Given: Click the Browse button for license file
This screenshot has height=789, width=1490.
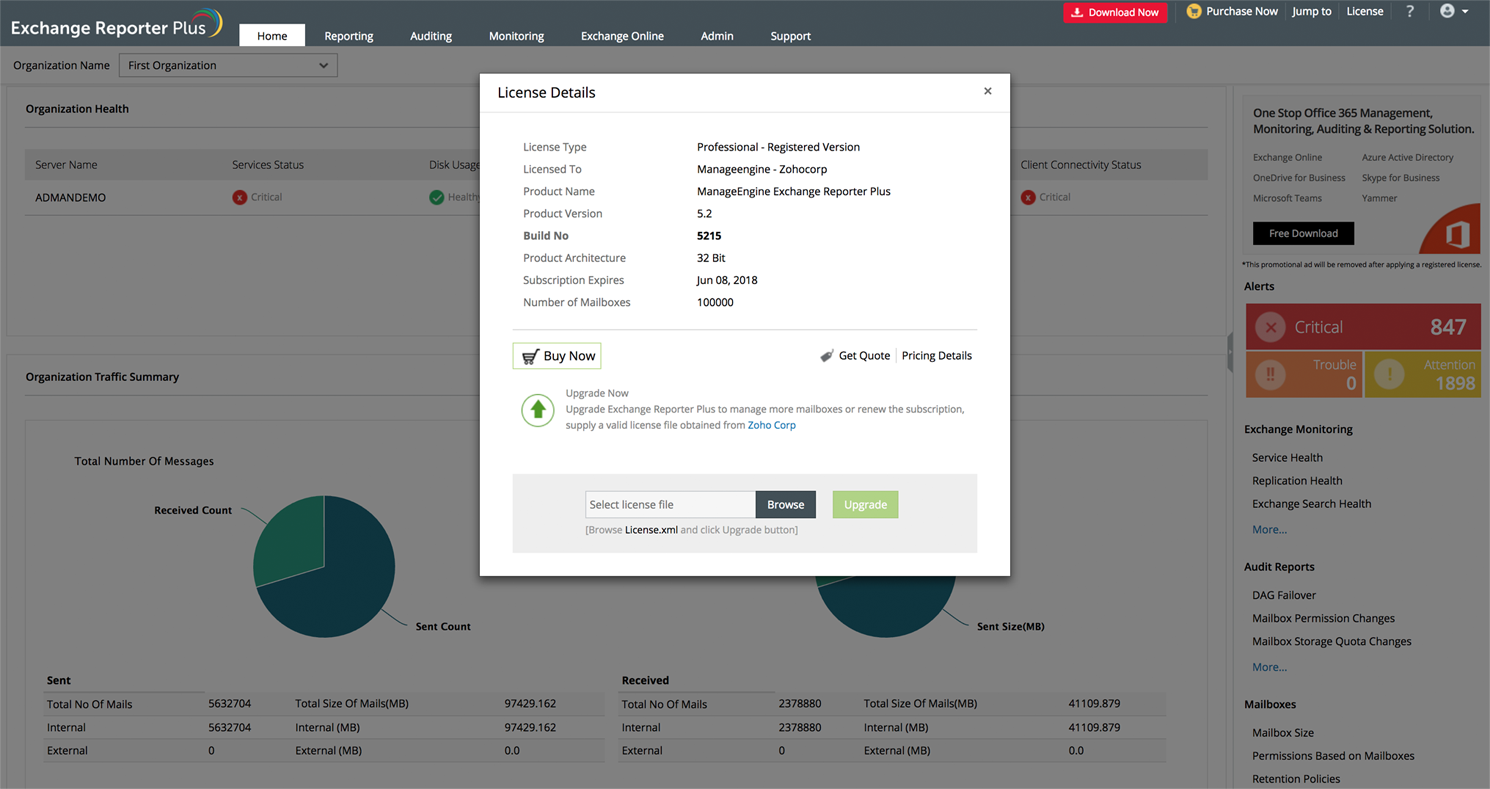Looking at the screenshot, I should point(786,505).
